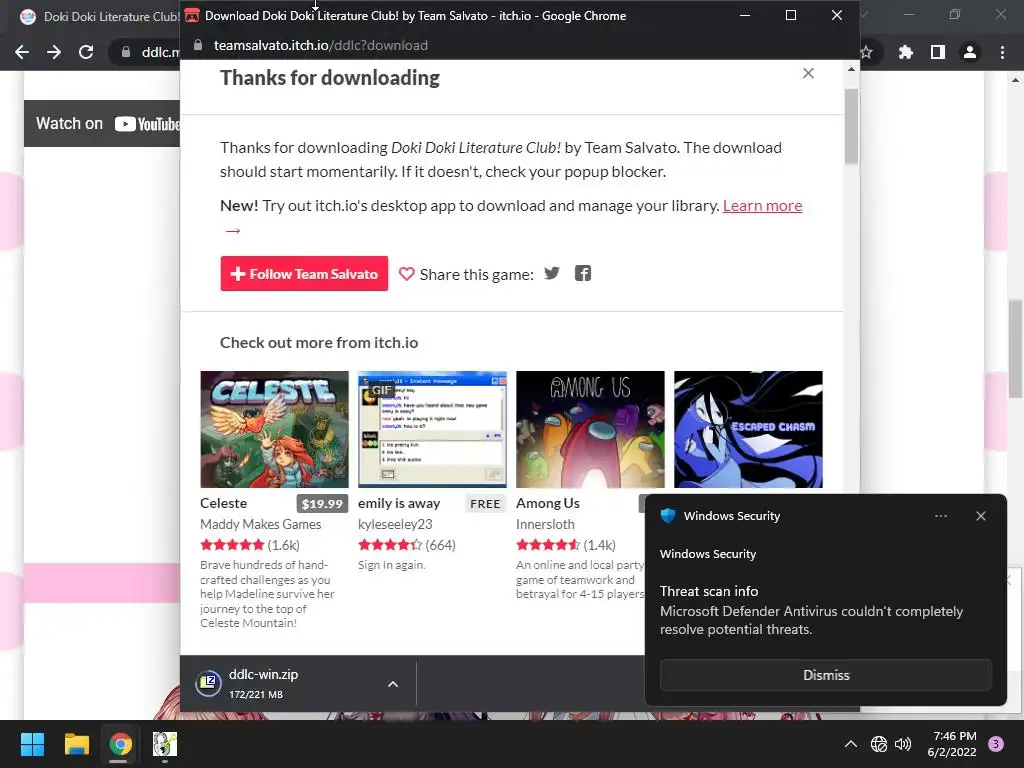Open Windows Security notification options menu
Screen dimensions: 1024x768
[940, 516]
